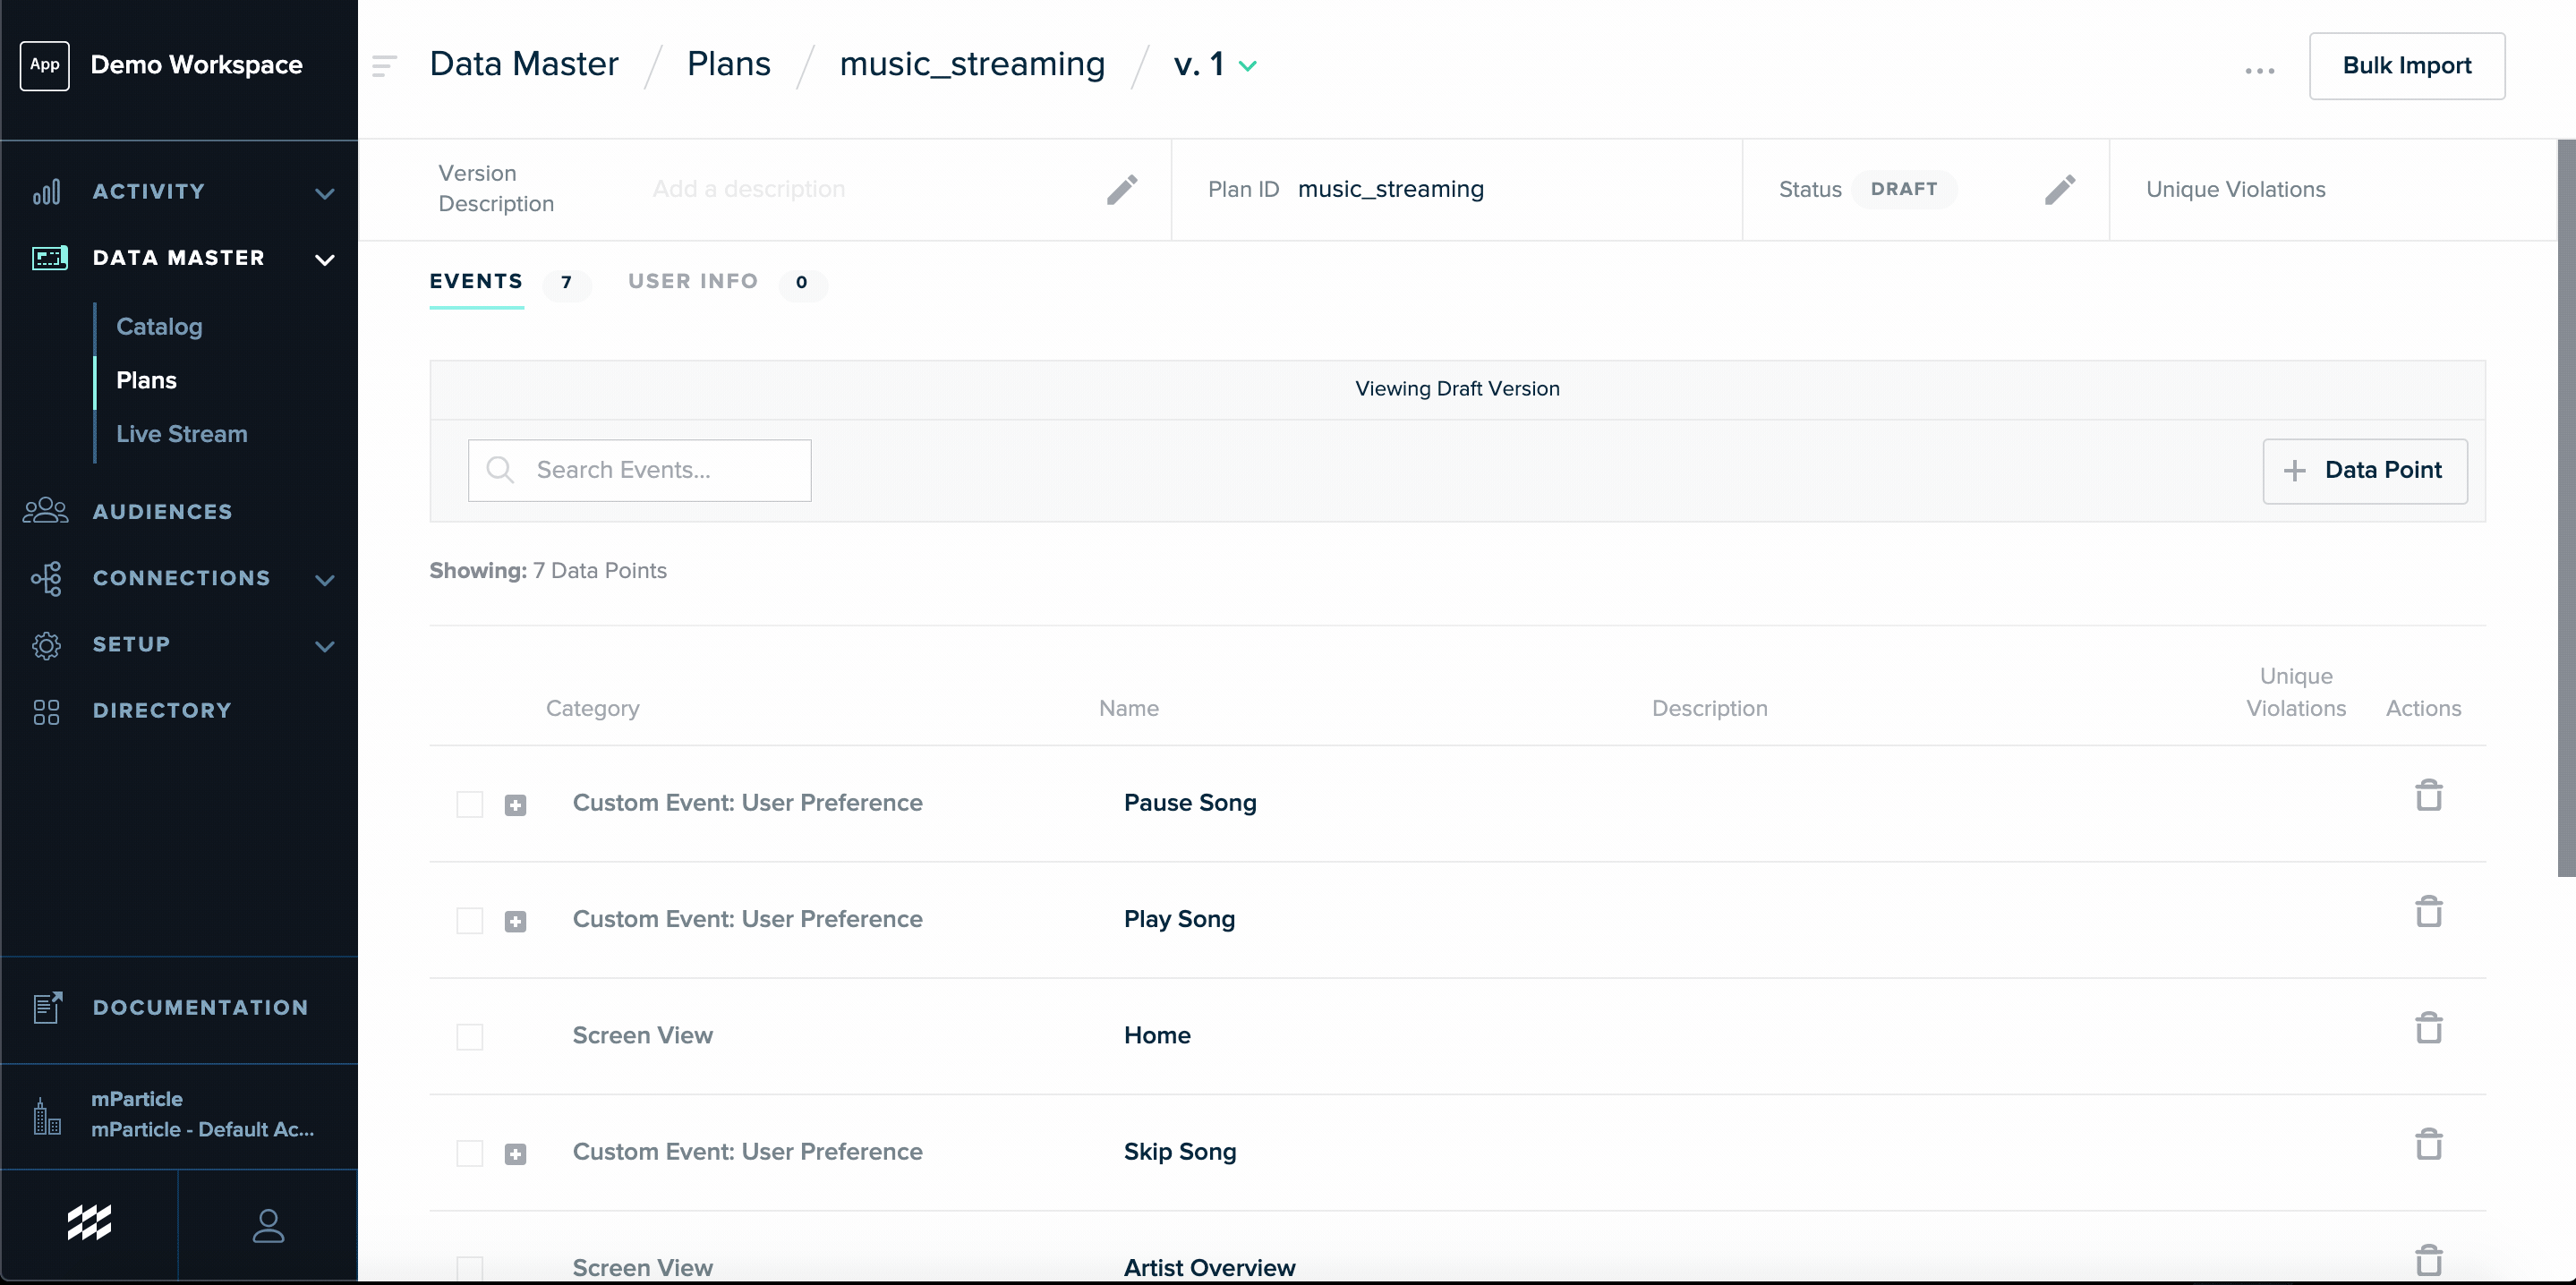Click trash icon for Skip Song
This screenshot has height=1285, width=2576.
[x=2428, y=1144]
